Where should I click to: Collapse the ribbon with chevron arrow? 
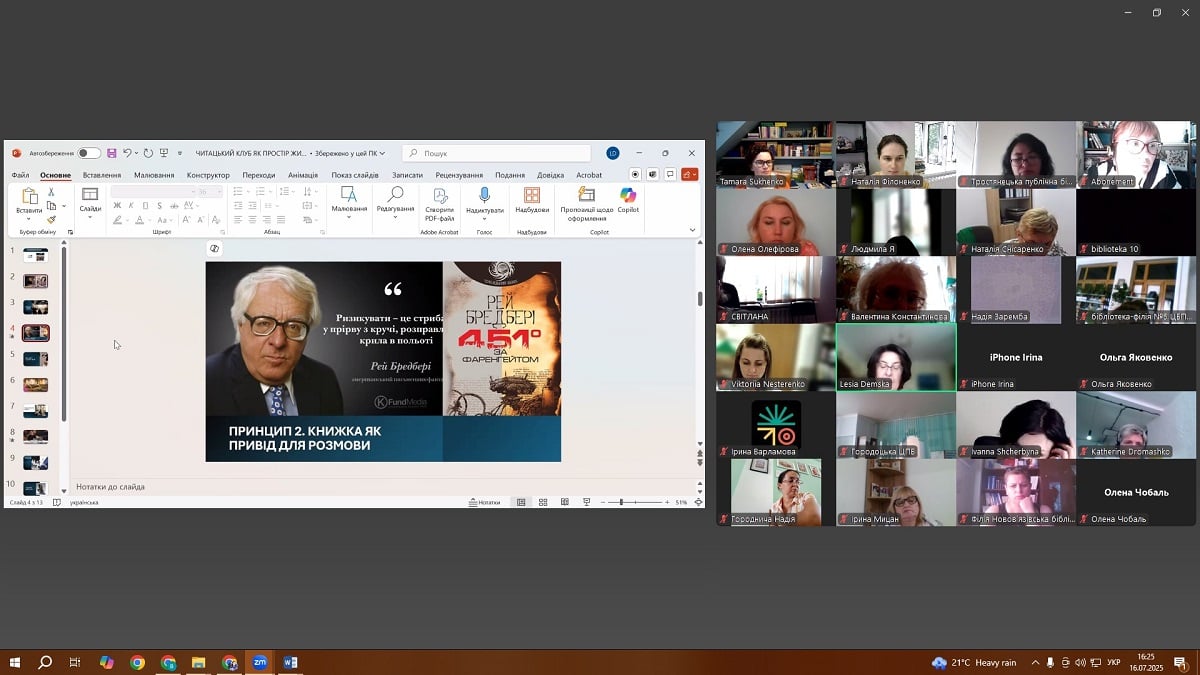point(693,230)
